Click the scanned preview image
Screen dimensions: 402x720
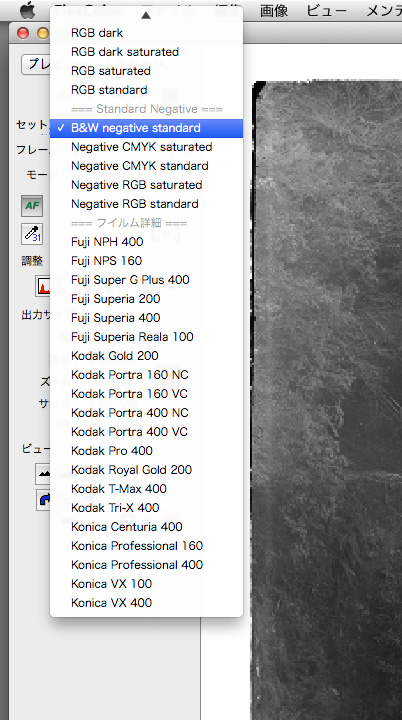coord(328,399)
